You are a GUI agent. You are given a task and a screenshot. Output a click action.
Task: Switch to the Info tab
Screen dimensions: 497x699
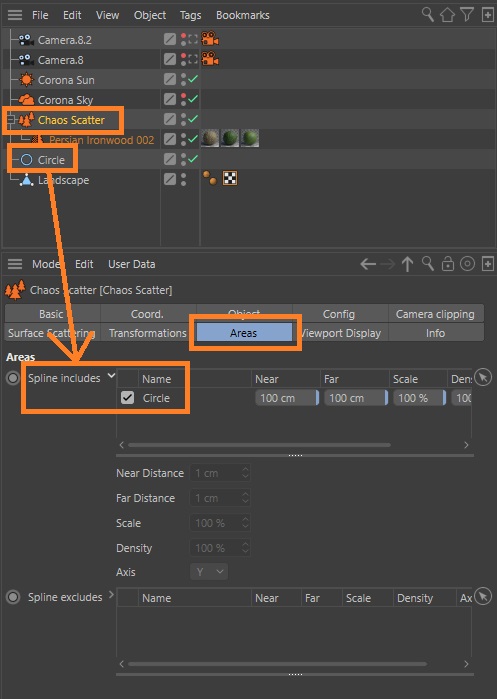435,333
